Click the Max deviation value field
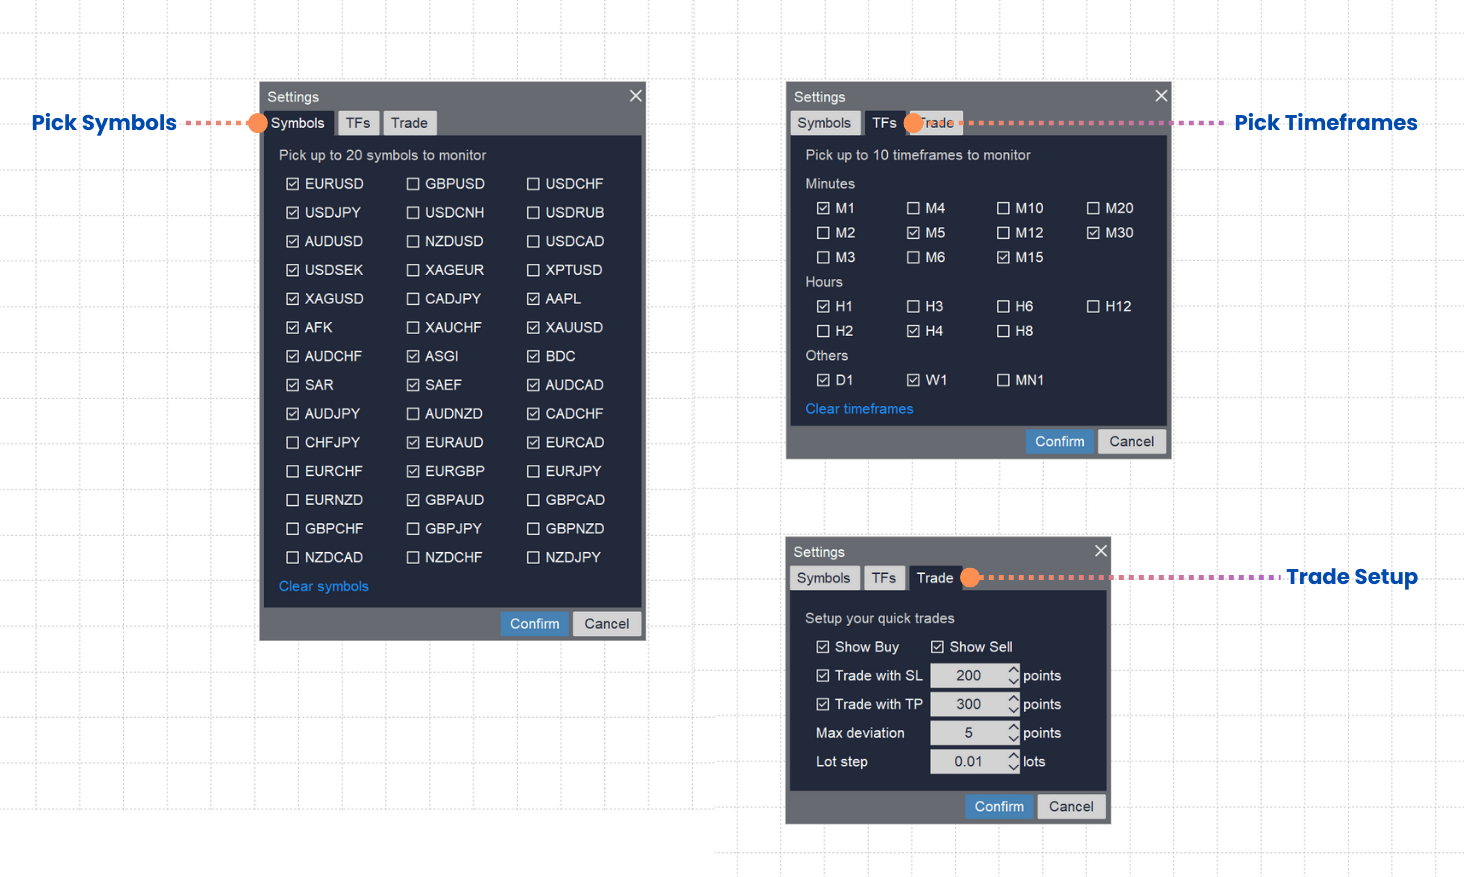 point(968,733)
